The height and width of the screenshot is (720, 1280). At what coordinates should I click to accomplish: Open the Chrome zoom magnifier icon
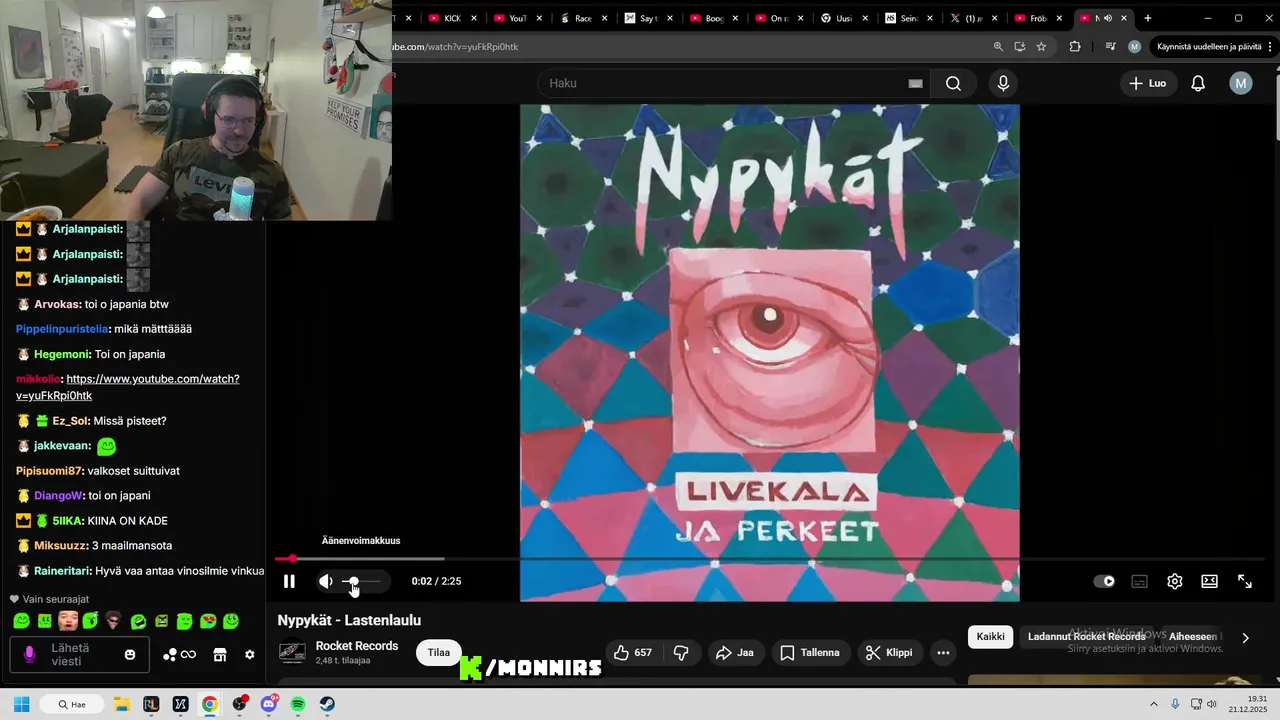pos(998,47)
